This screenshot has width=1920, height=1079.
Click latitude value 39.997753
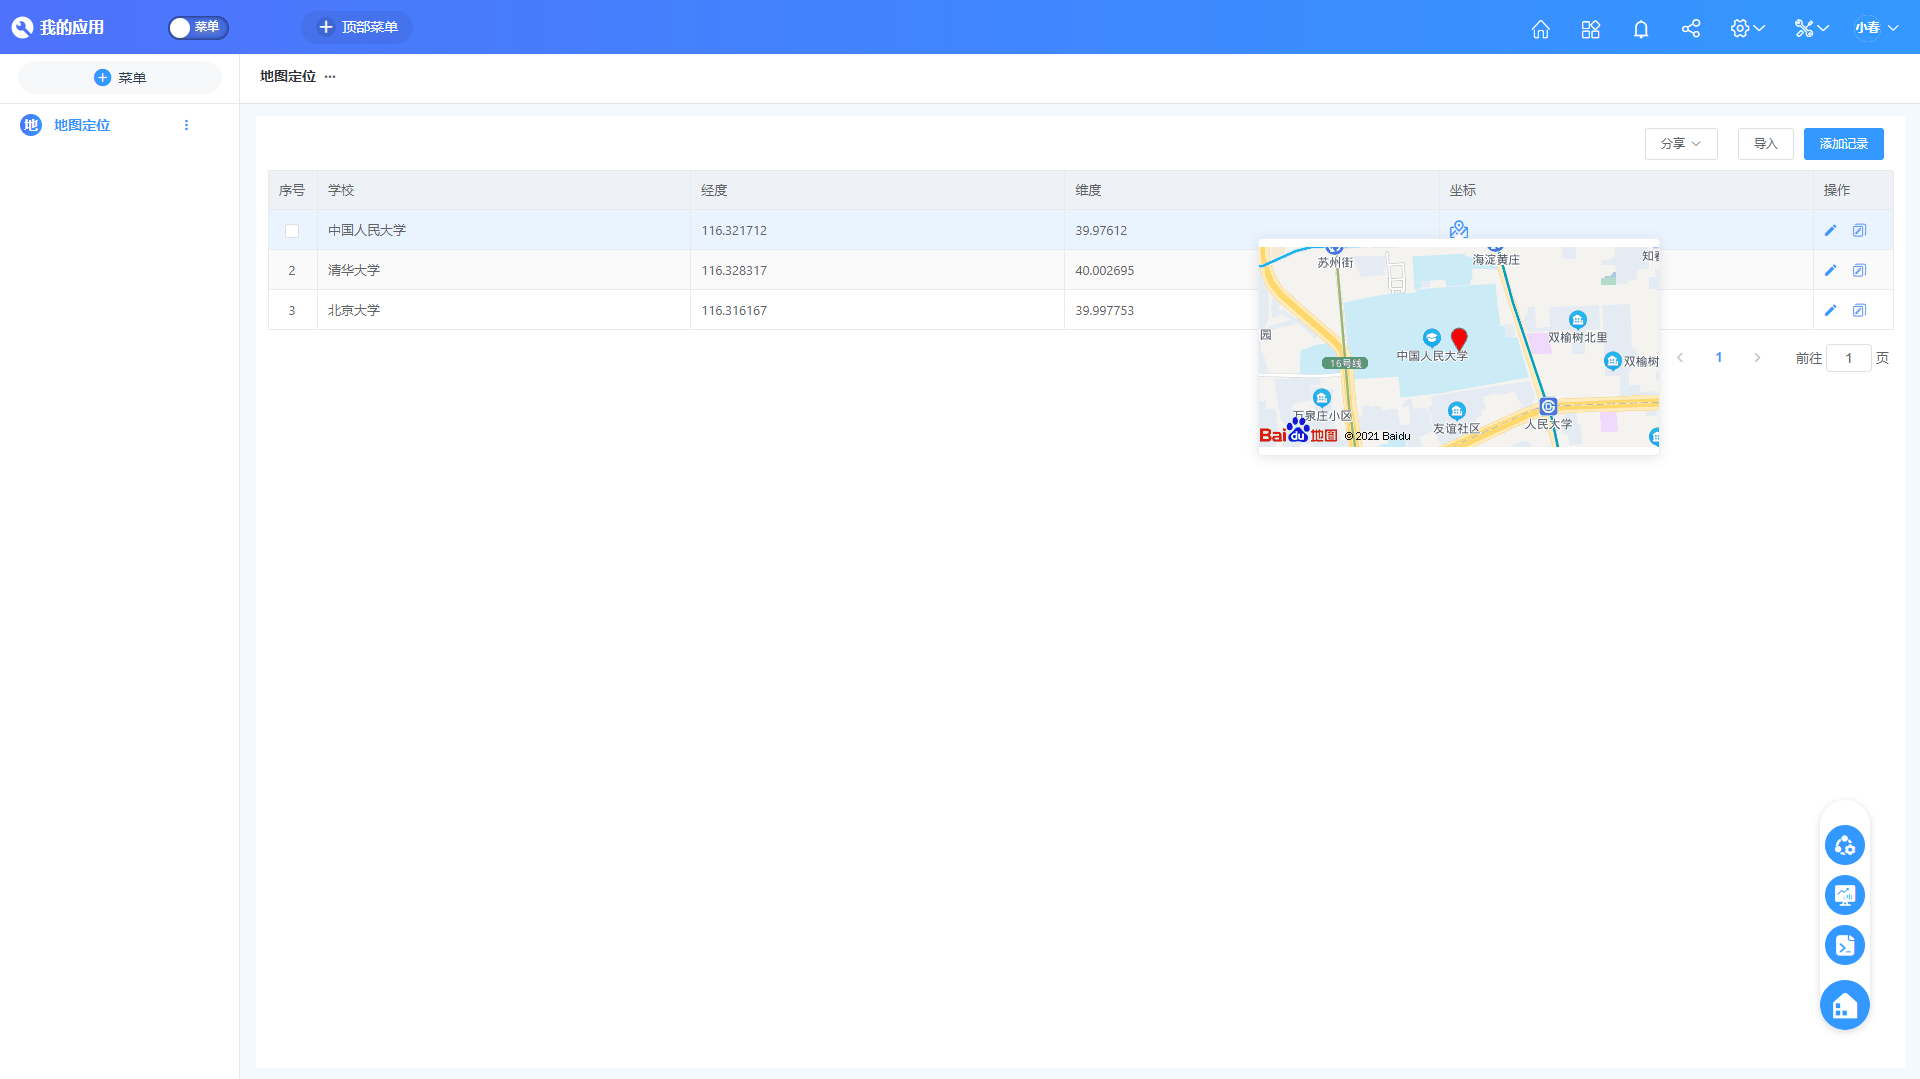click(1104, 310)
